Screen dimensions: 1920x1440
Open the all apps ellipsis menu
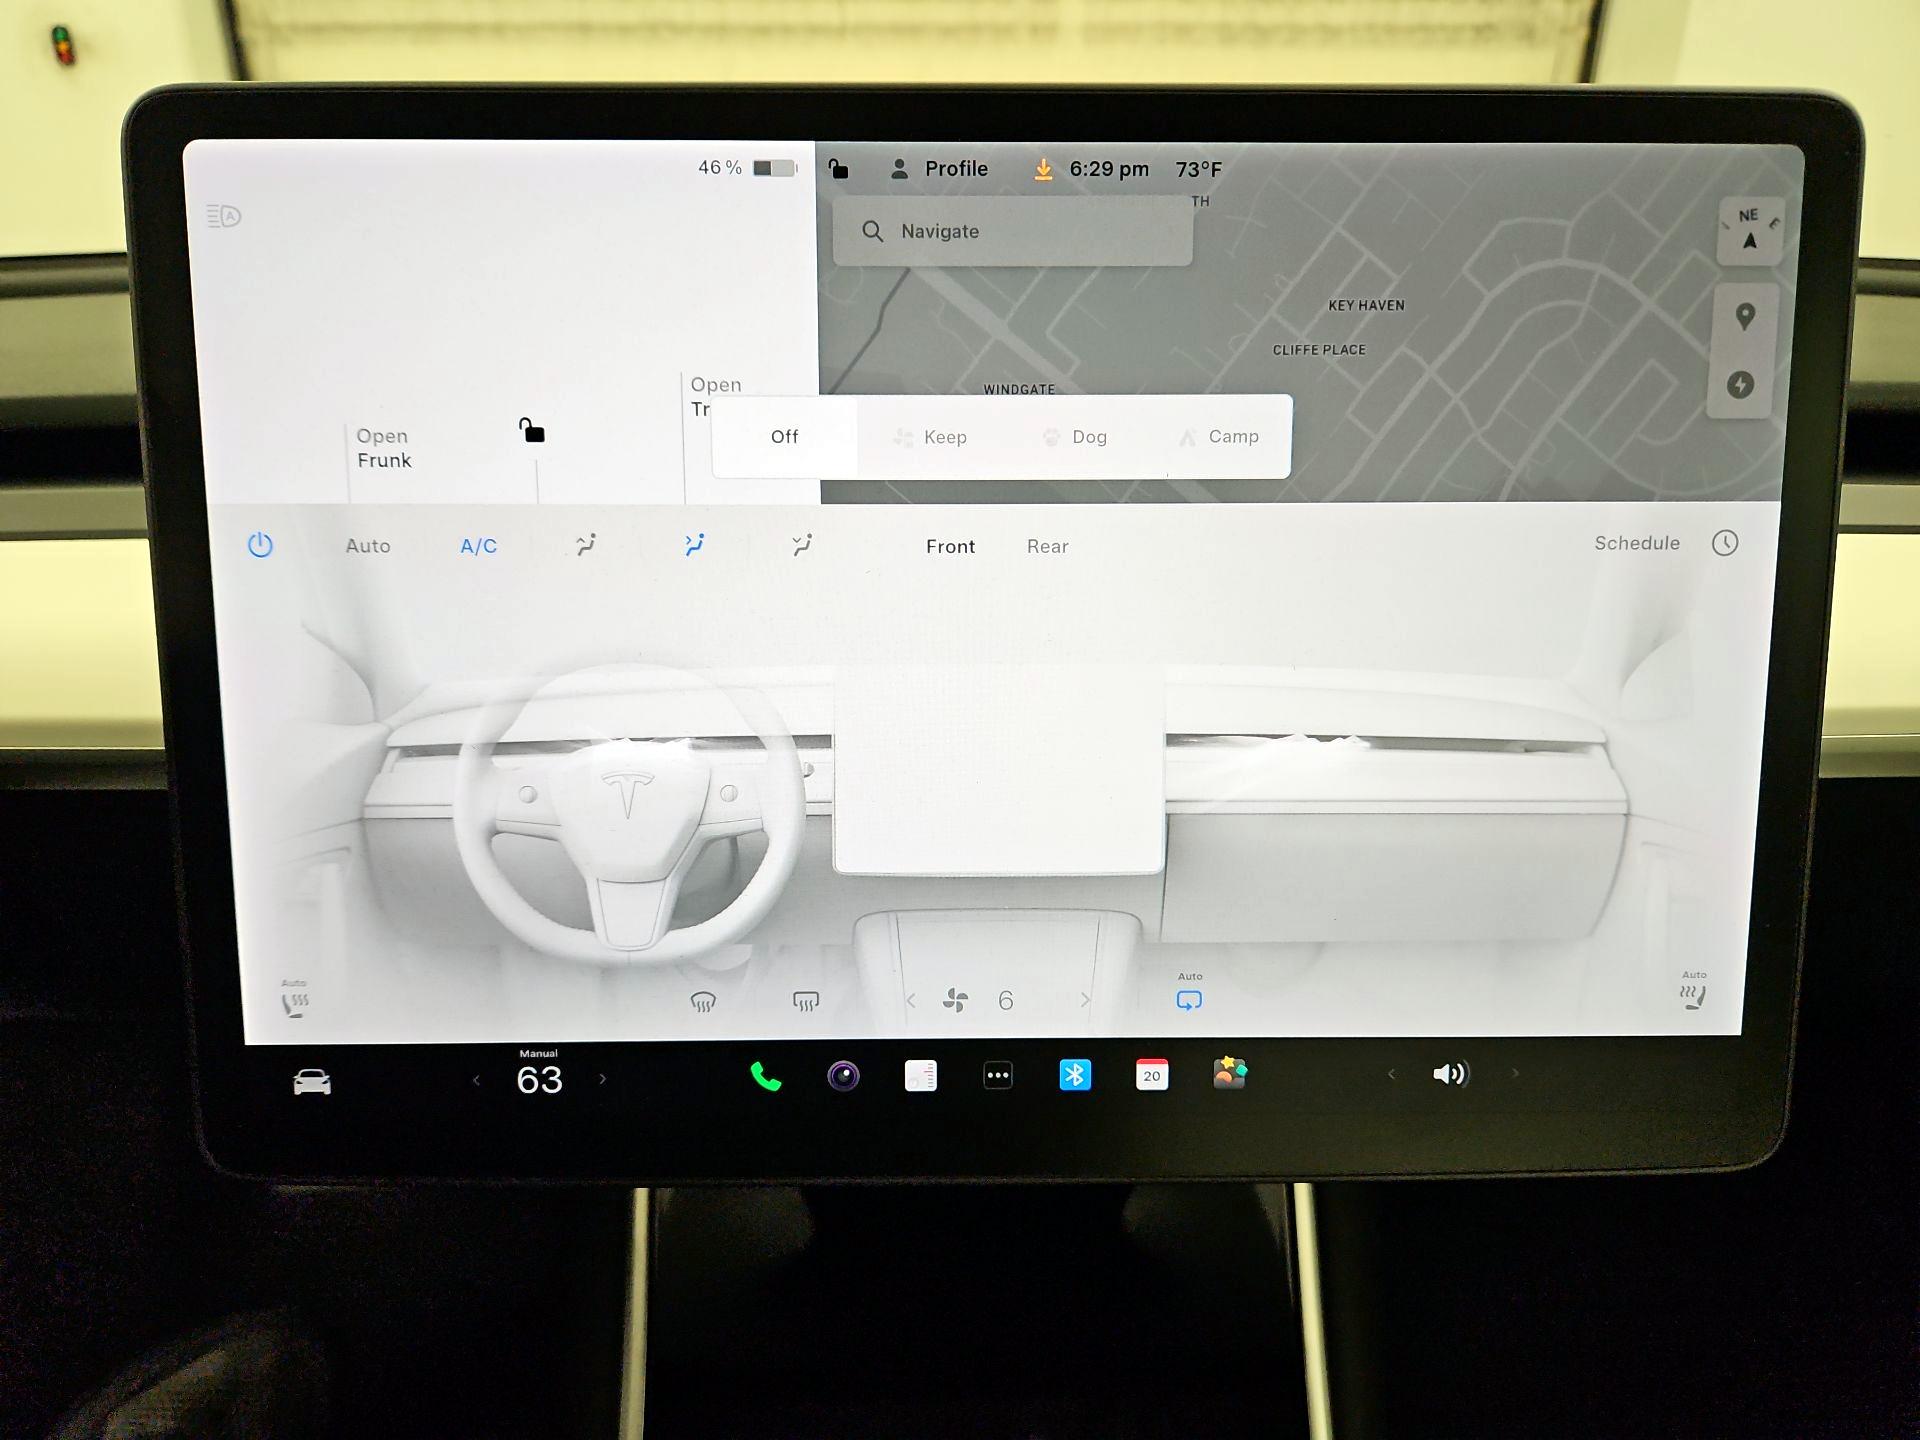[998, 1076]
